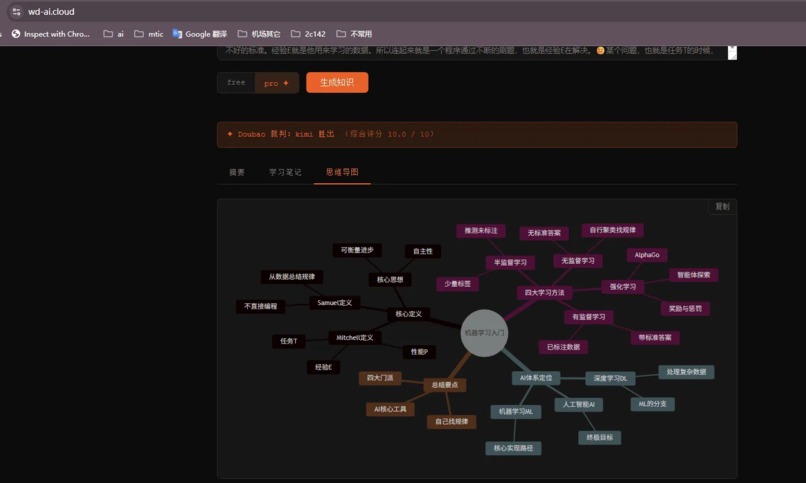Select the 自己找规律 node
Viewport: 806px width, 483px height.
[x=452, y=421]
